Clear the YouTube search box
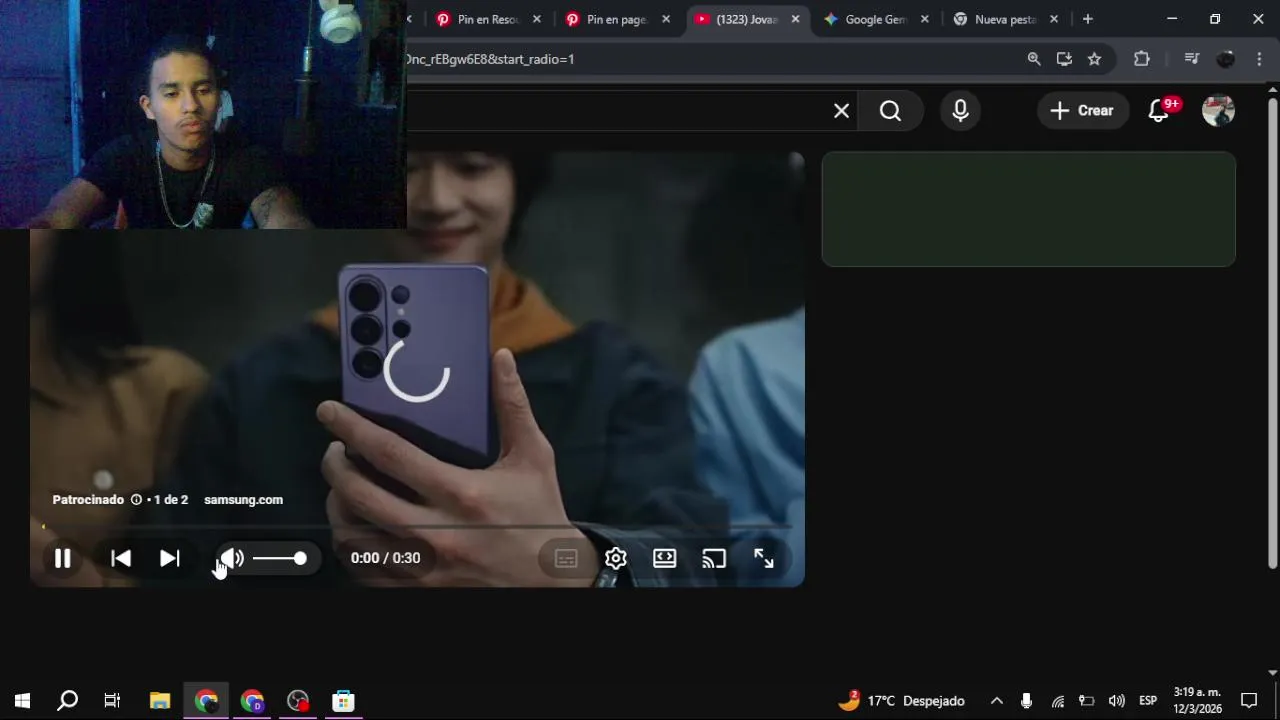Image resolution: width=1280 pixels, height=720 pixels. point(841,111)
